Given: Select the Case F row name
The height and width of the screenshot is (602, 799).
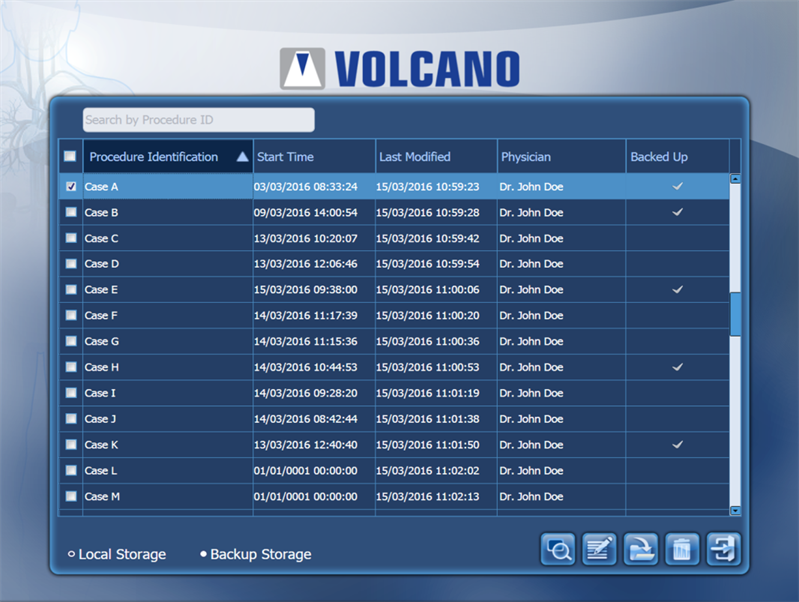Looking at the screenshot, I should click(x=101, y=316).
